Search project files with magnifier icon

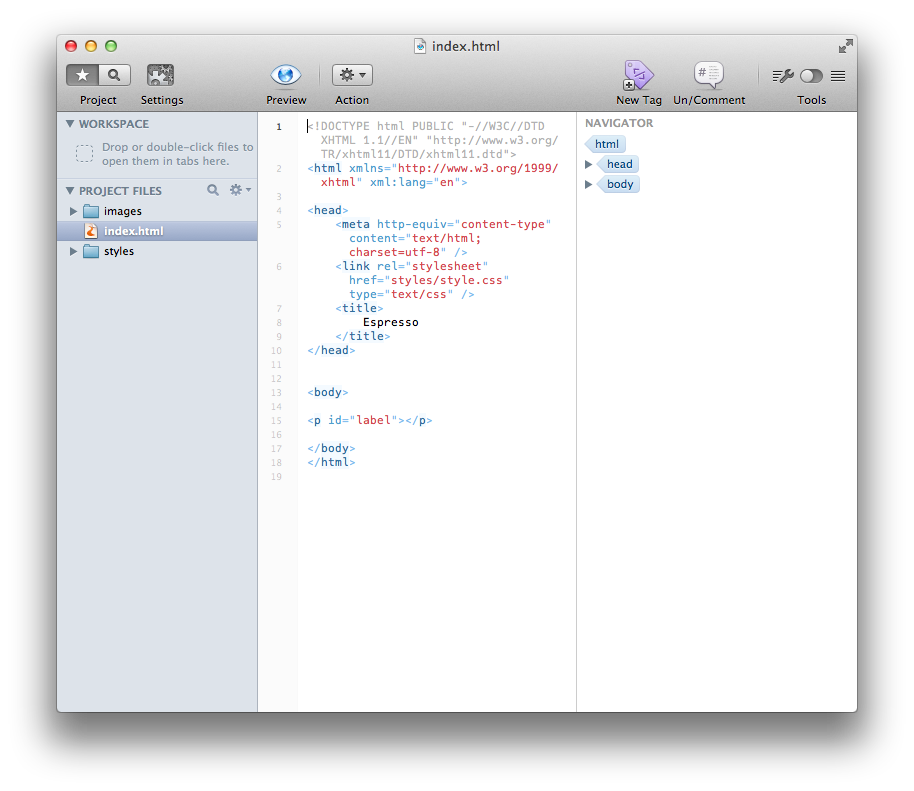pyautogui.click(x=213, y=190)
